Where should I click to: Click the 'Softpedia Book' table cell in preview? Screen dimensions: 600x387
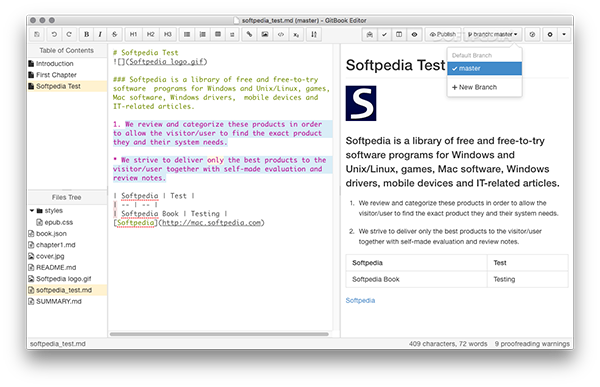(x=416, y=279)
